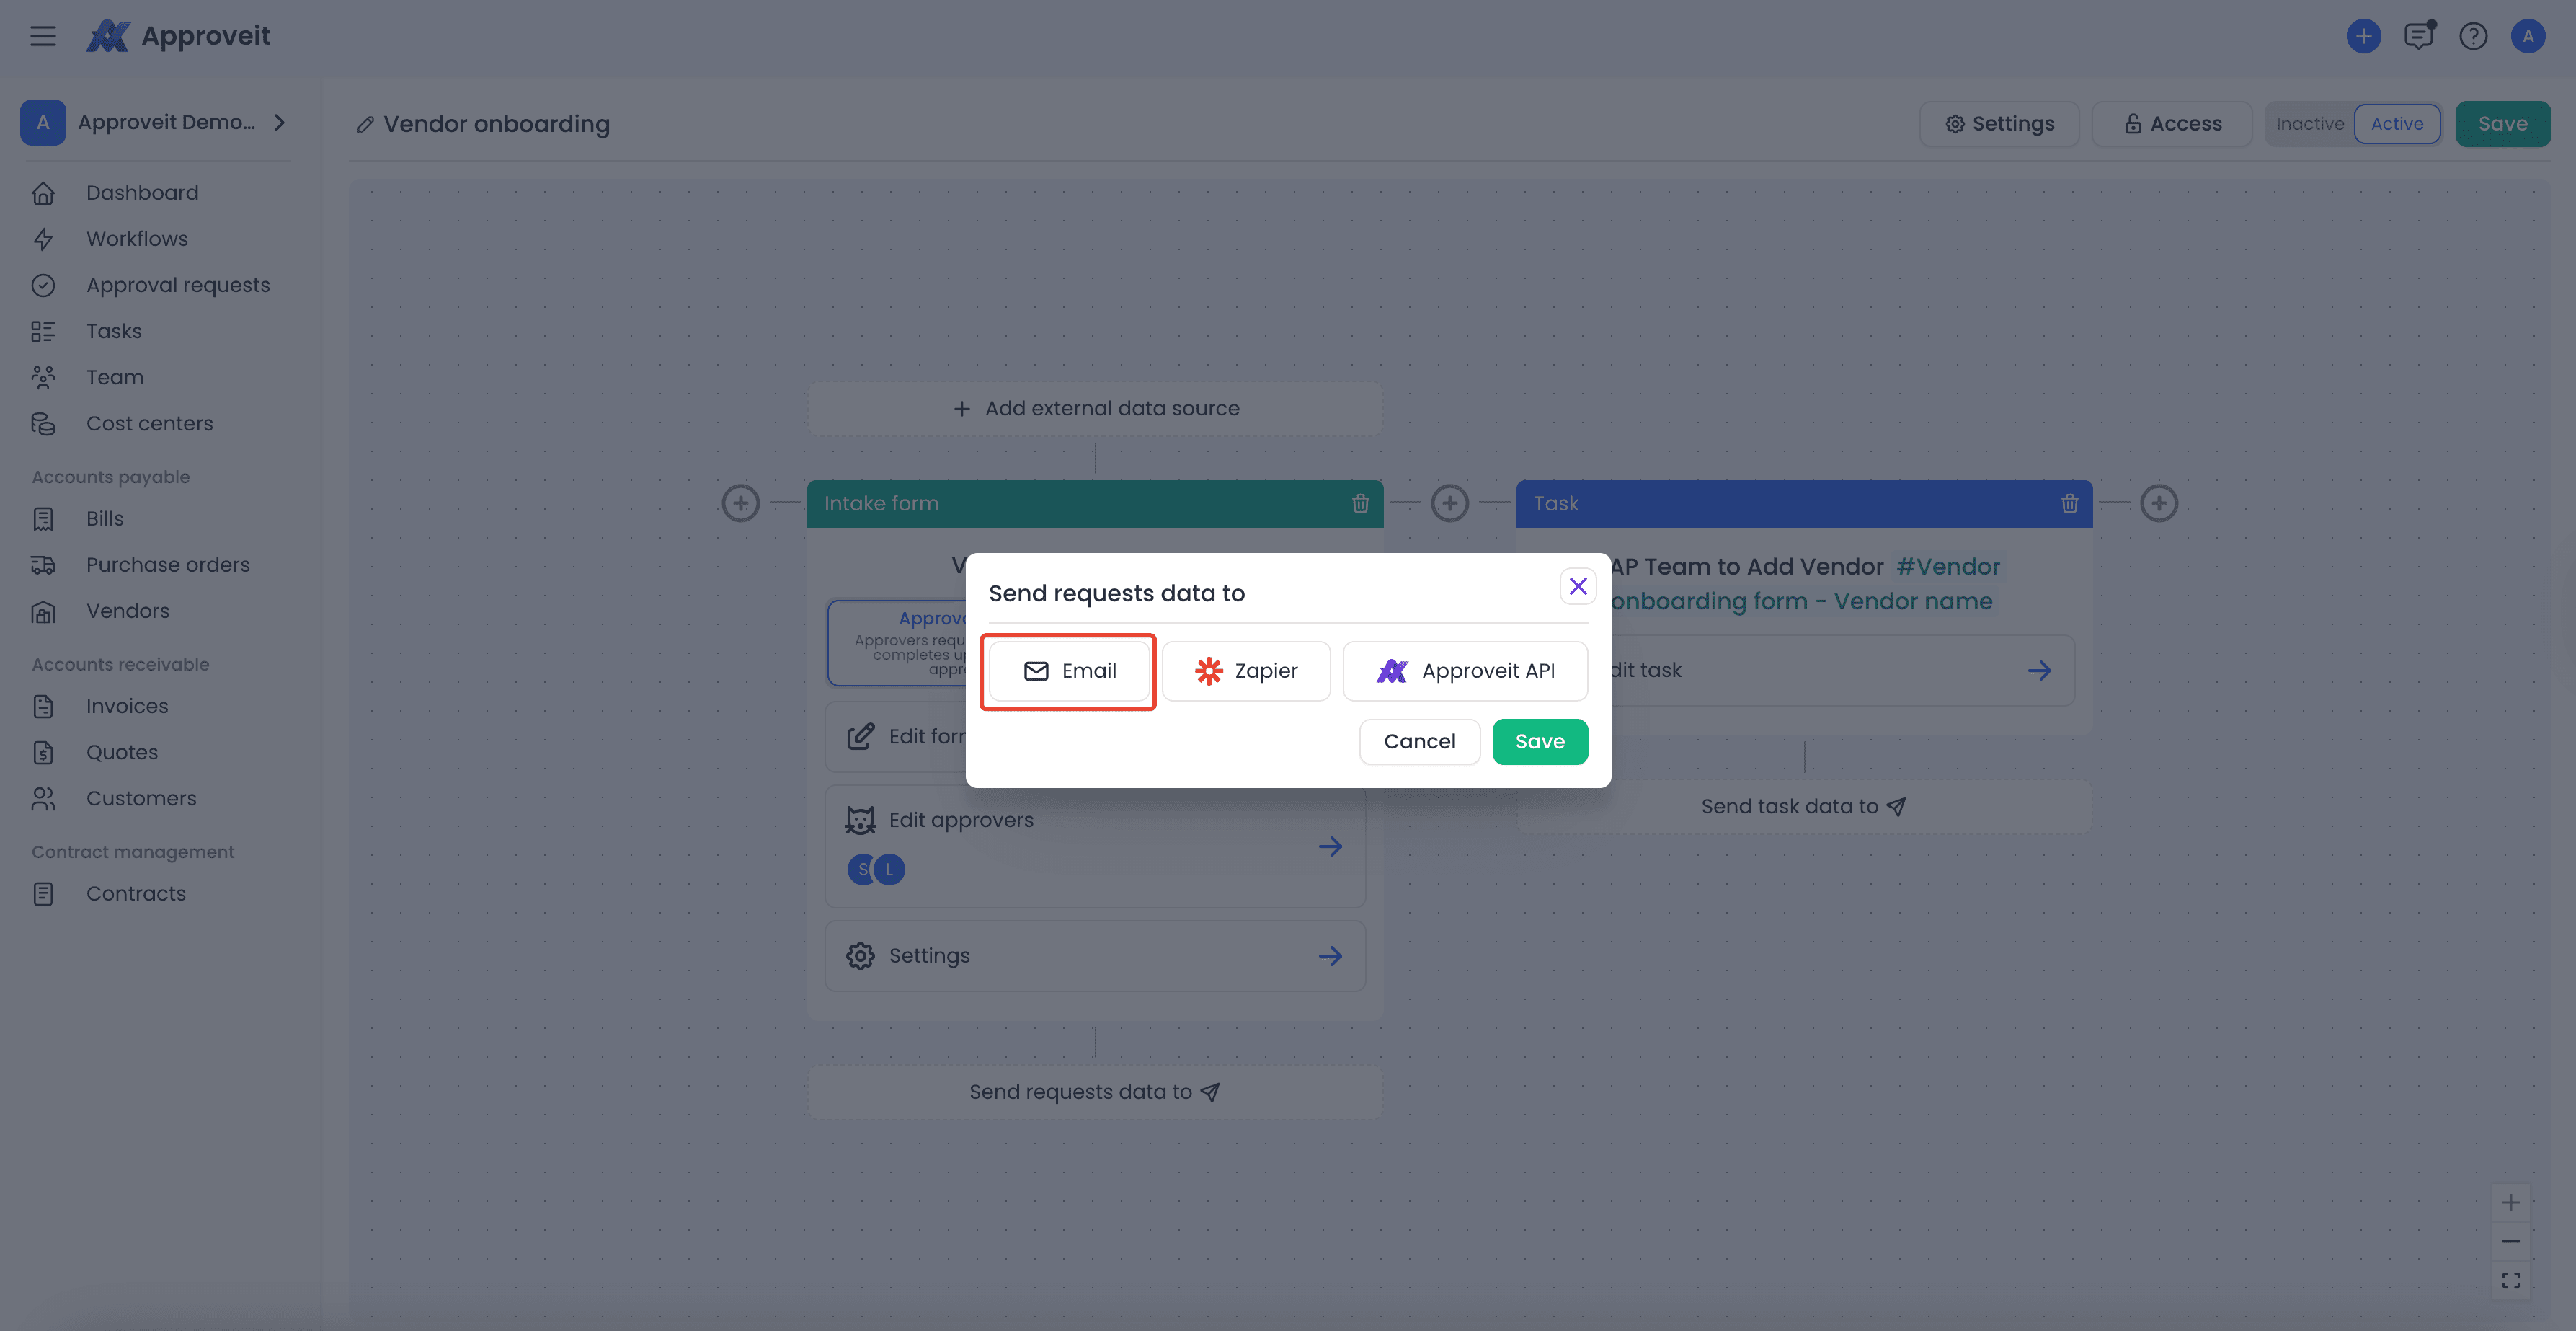Set workflow status to Active

click(x=2396, y=124)
